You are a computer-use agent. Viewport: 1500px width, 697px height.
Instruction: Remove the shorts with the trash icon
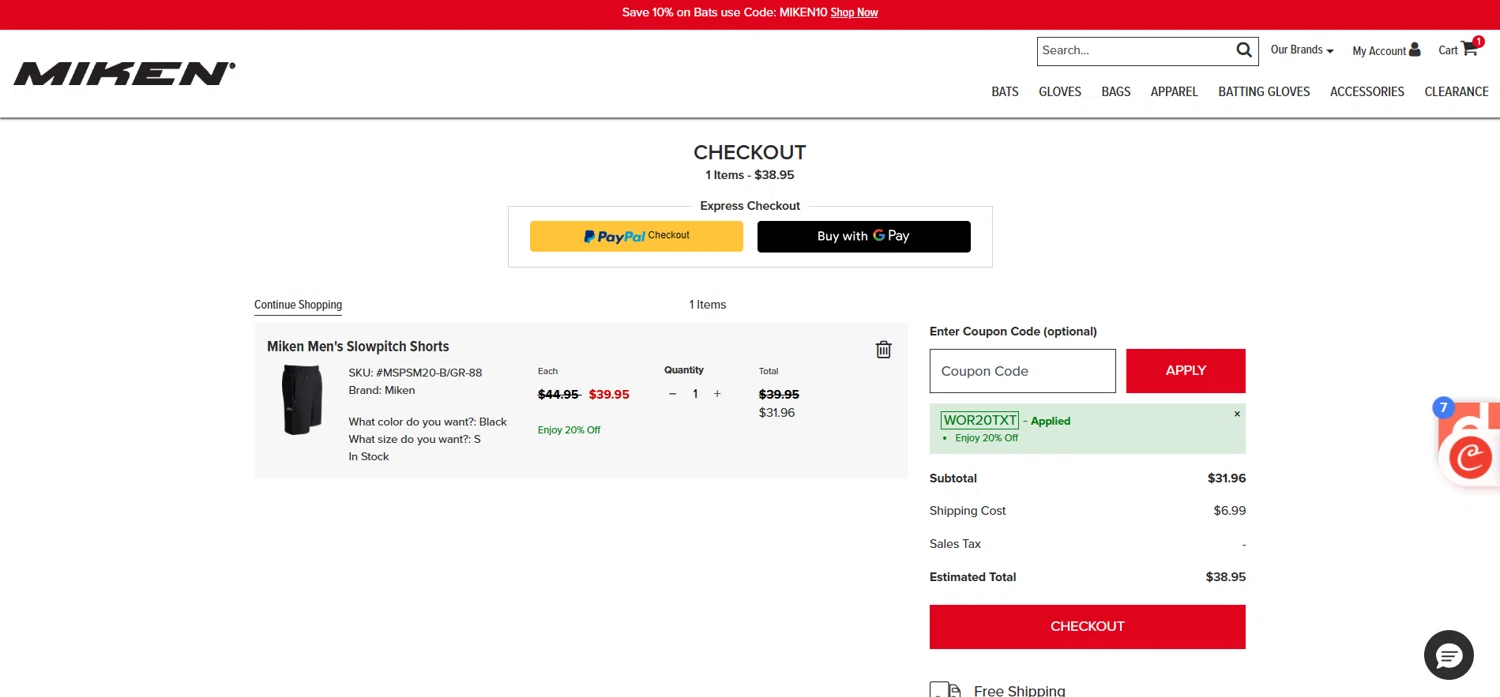coord(883,349)
